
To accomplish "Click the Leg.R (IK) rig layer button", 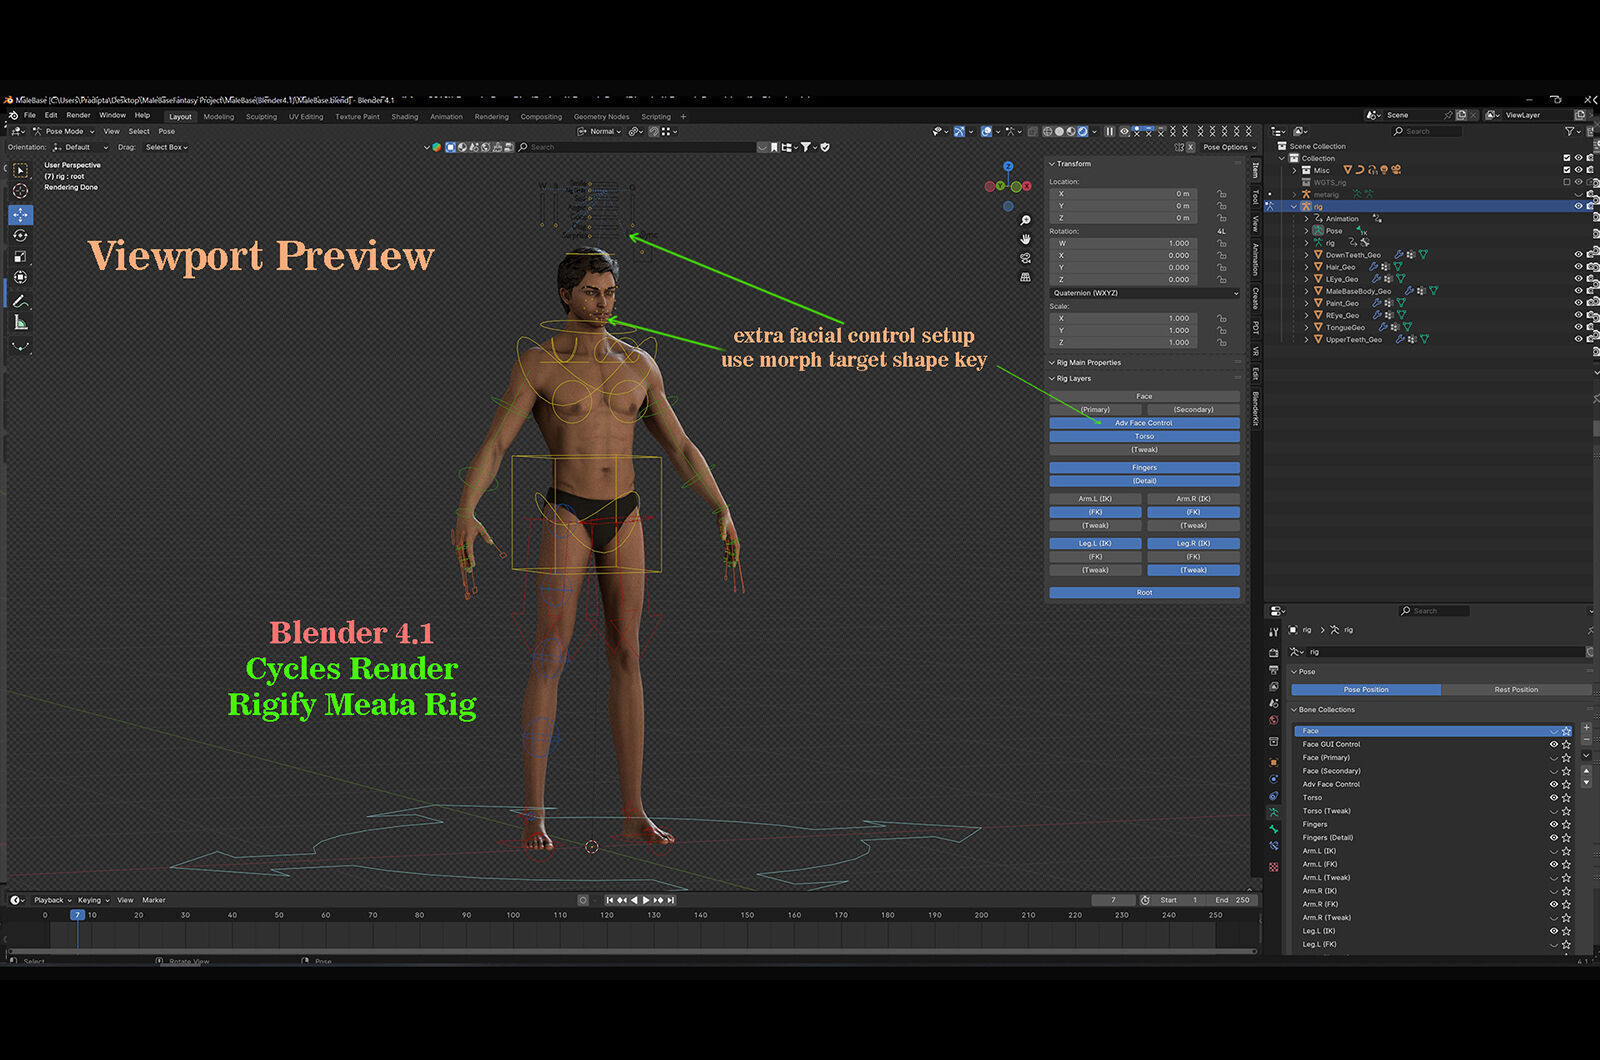I will [x=1193, y=544].
